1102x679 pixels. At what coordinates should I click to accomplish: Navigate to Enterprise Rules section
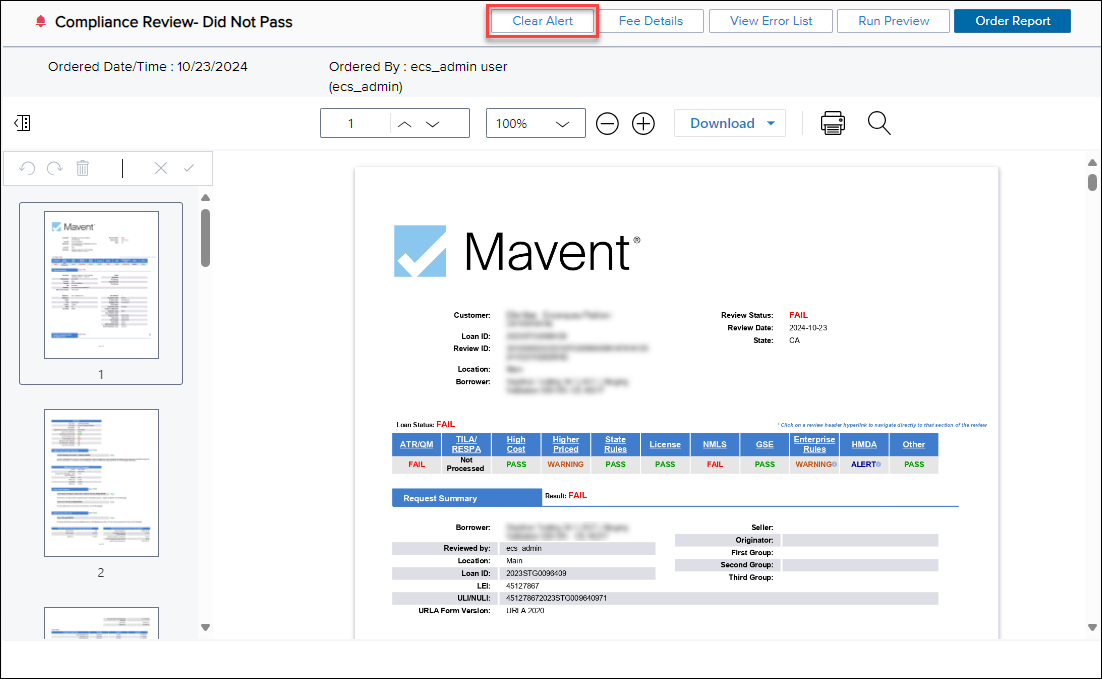pyautogui.click(x=815, y=444)
